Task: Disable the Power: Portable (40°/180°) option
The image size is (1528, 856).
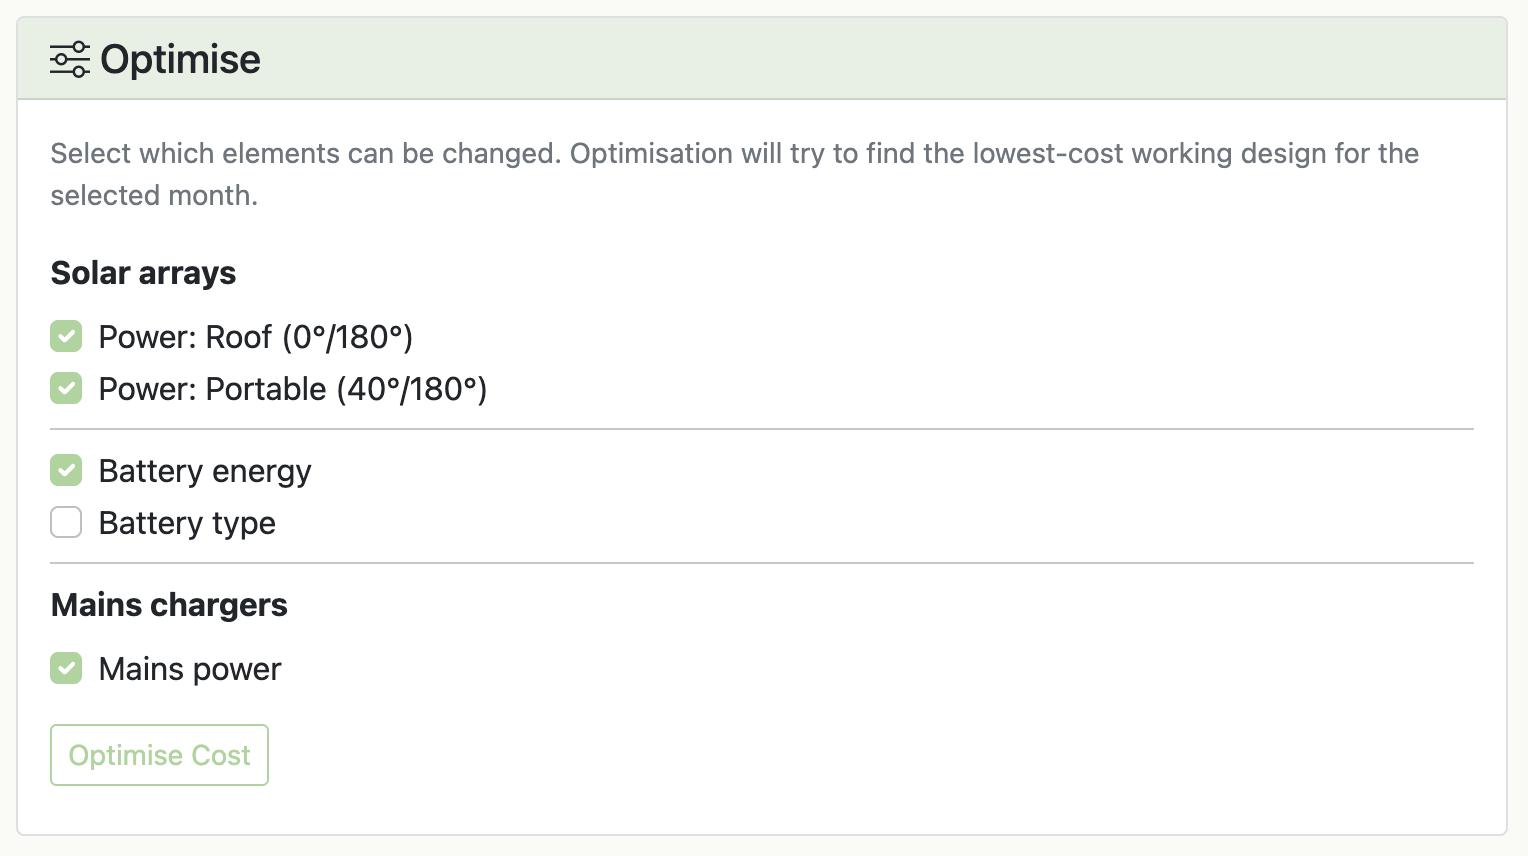Action: pos(66,388)
